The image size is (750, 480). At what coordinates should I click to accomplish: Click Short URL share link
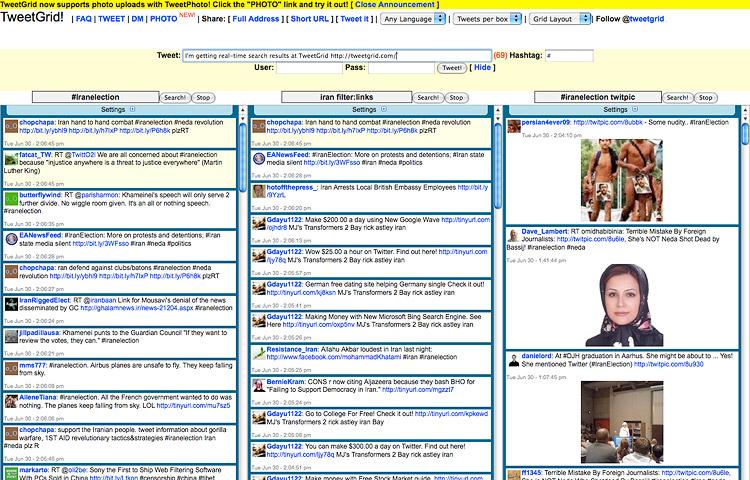(309, 19)
